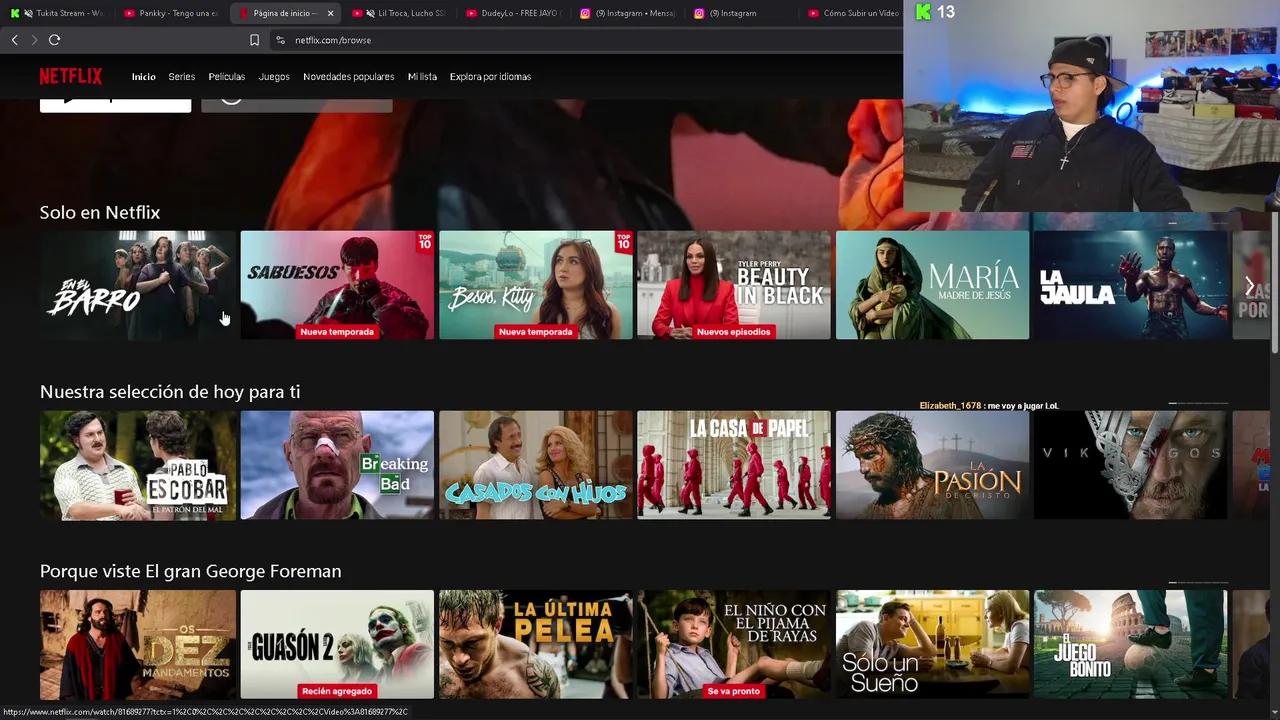
Task: Click the page vertical scrollbar
Action: pos(1275,282)
